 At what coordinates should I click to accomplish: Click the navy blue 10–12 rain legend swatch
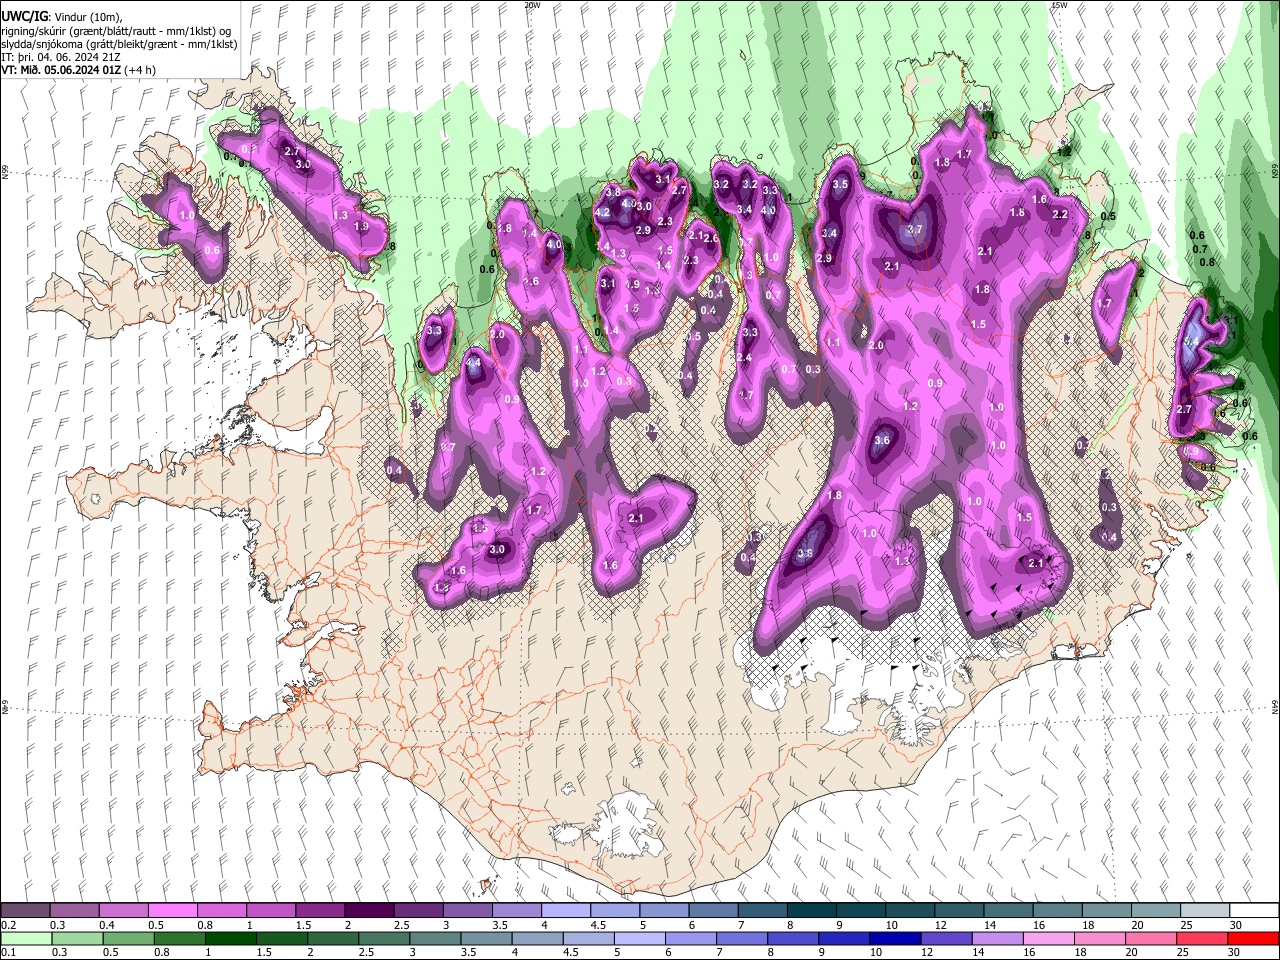coord(893,938)
